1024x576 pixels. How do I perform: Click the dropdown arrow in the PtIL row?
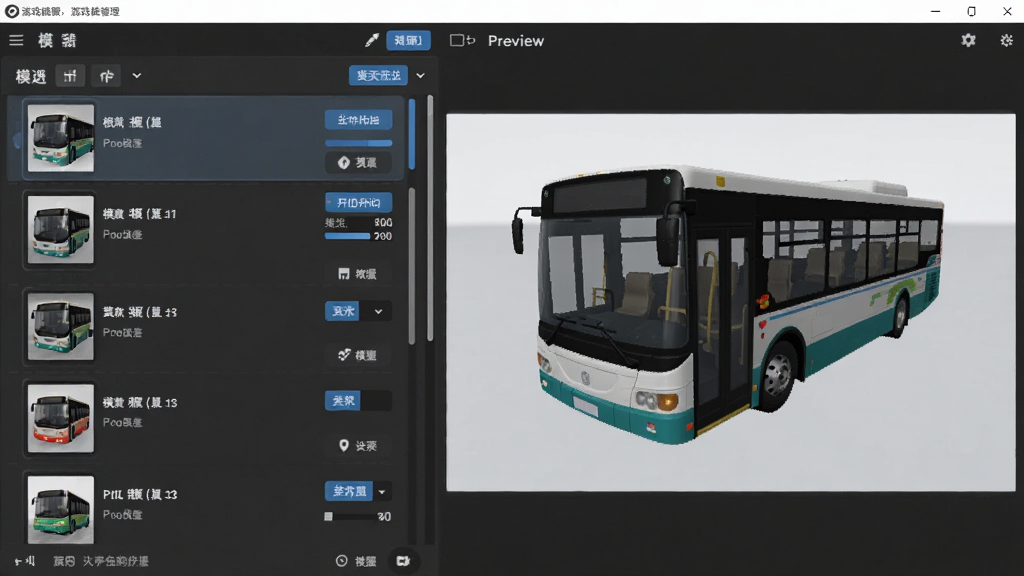(382, 491)
